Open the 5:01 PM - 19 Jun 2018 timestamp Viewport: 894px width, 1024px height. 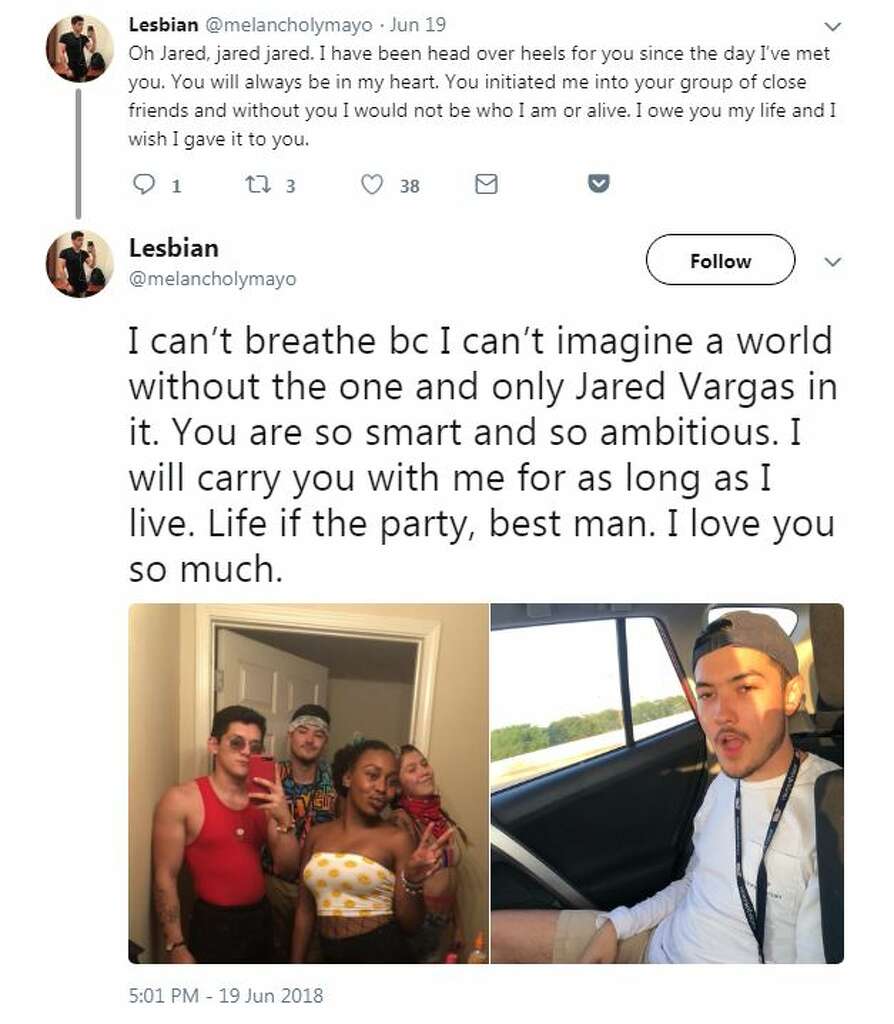(x=226, y=995)
